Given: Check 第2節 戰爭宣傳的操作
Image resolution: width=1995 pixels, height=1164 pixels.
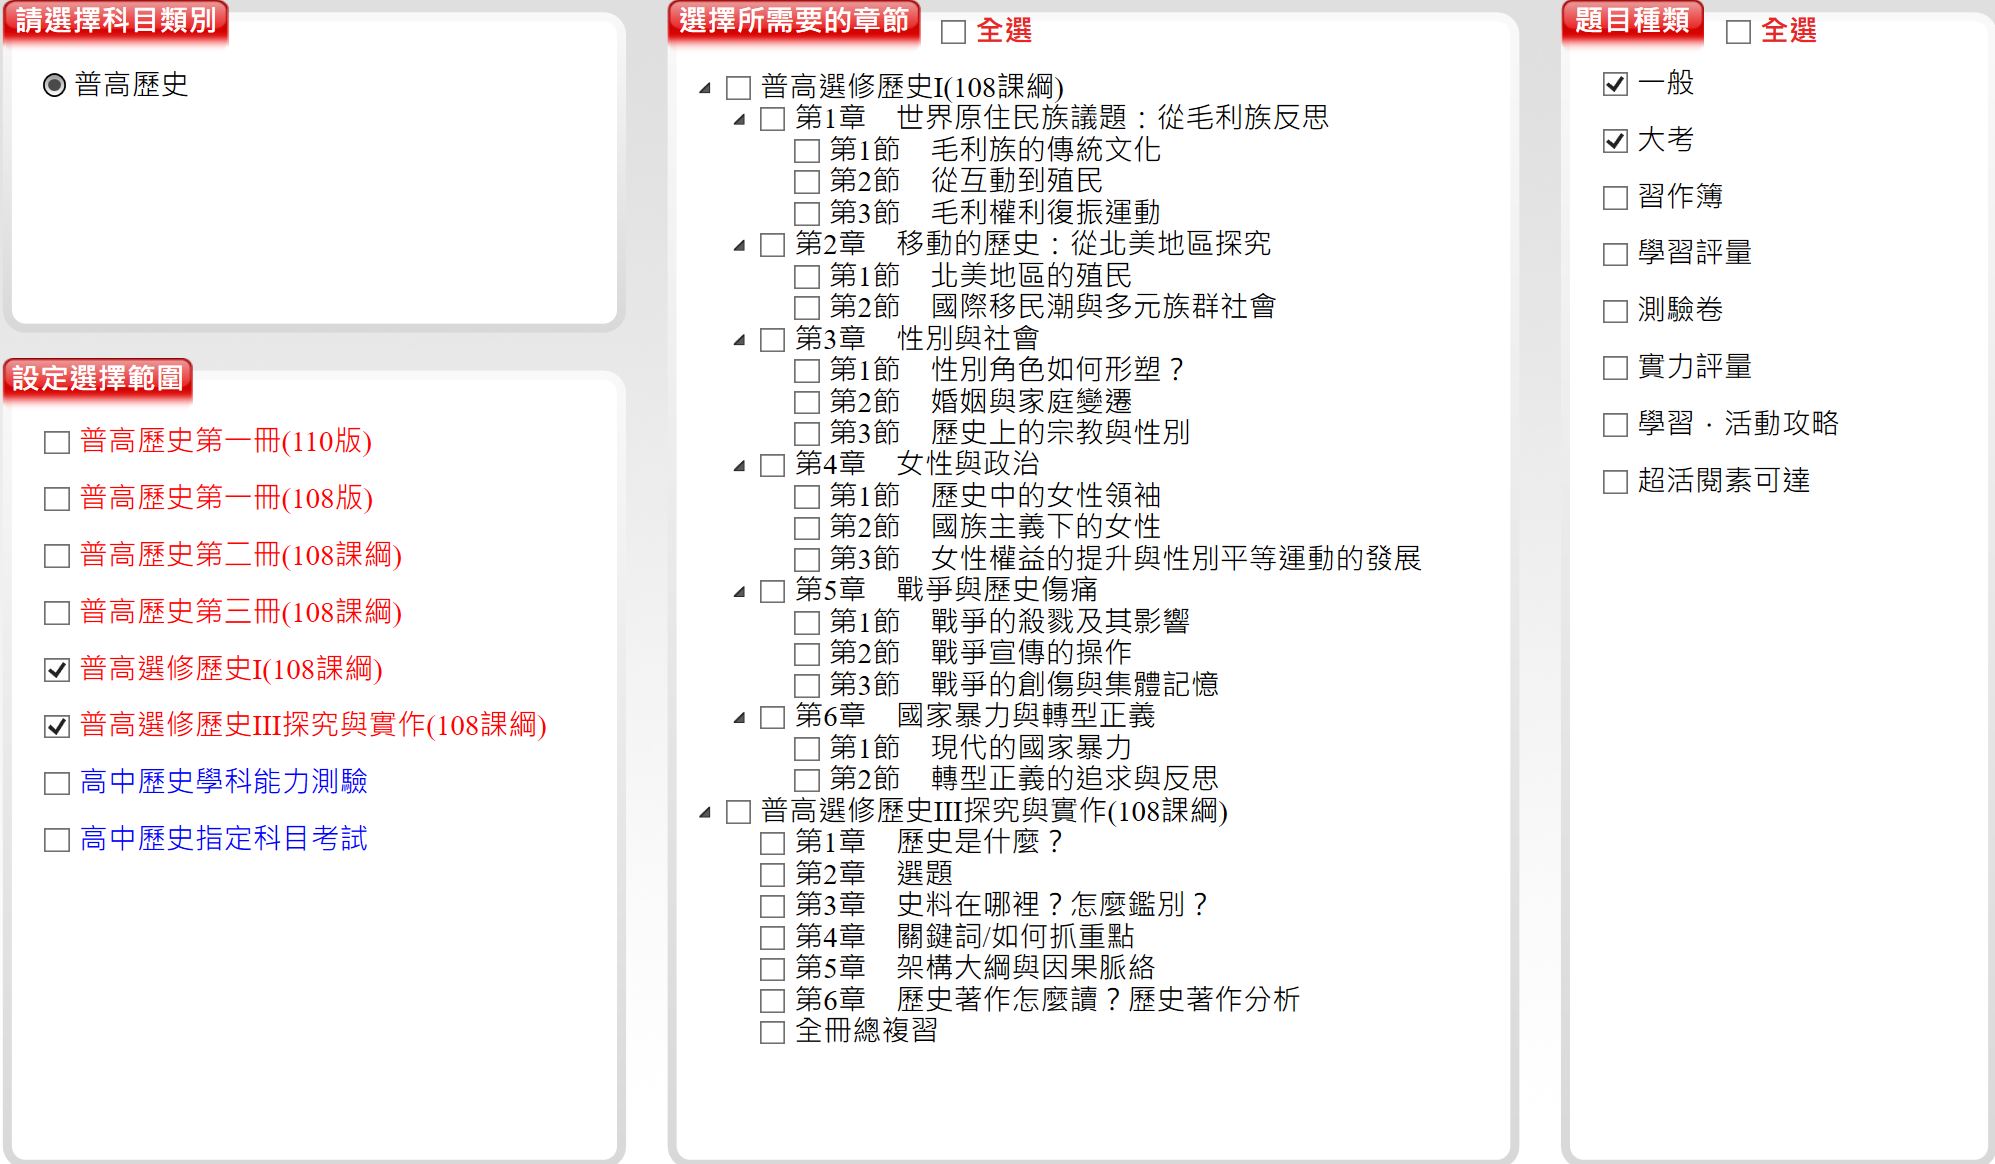Looking at the screenshot, I should coord(807,655).
